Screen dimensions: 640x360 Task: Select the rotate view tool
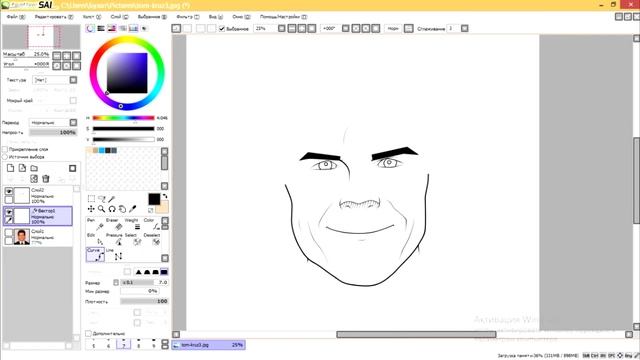(112, 209)
